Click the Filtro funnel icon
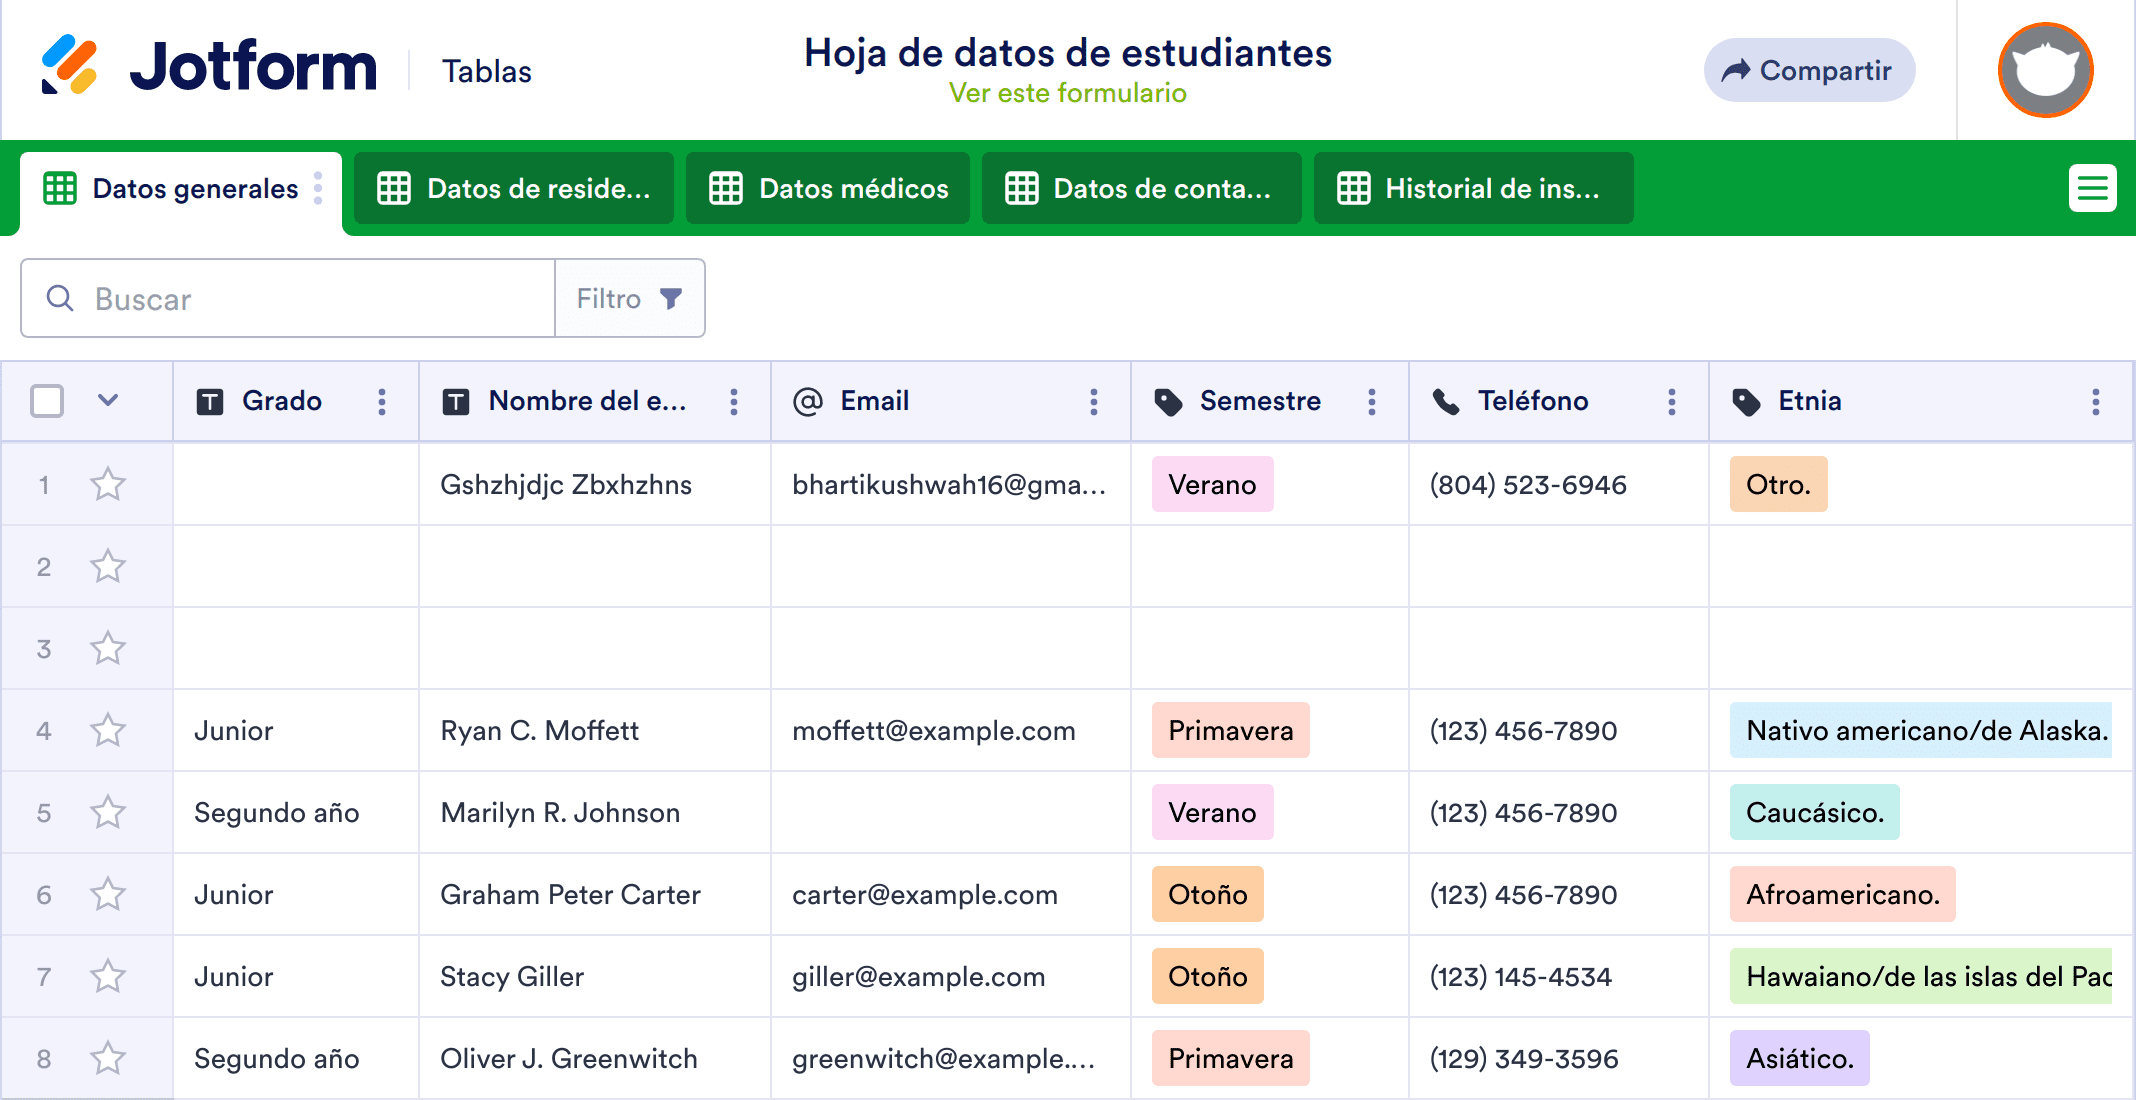The image size is (2136, 1100). (x=671, y=298)
